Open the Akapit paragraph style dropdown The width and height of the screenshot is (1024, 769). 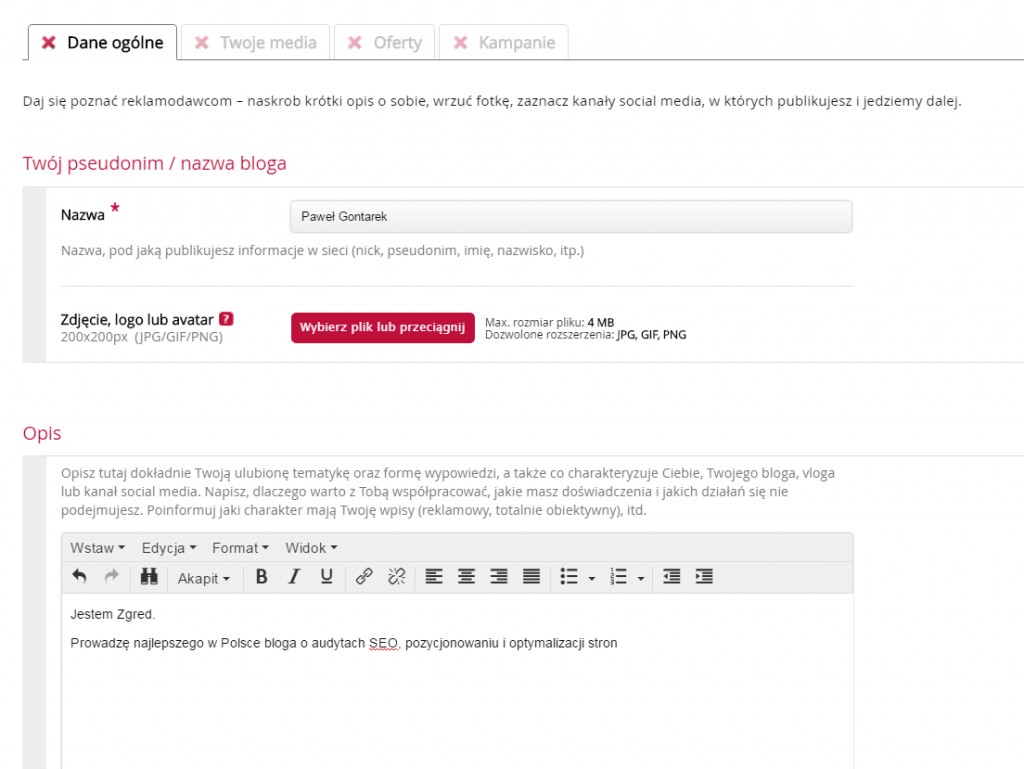[204, 578]
